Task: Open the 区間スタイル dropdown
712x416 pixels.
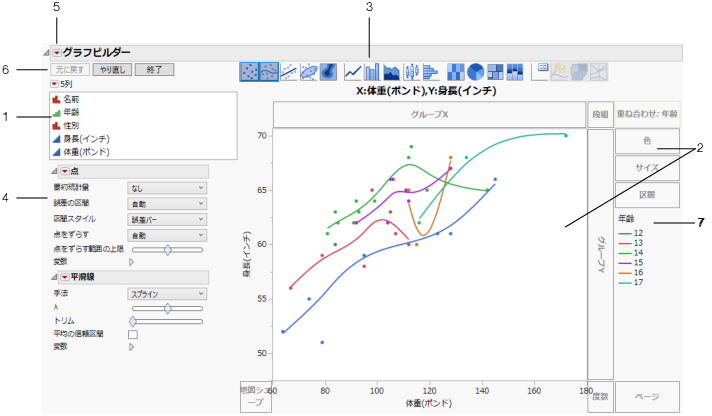Action: 167,219
